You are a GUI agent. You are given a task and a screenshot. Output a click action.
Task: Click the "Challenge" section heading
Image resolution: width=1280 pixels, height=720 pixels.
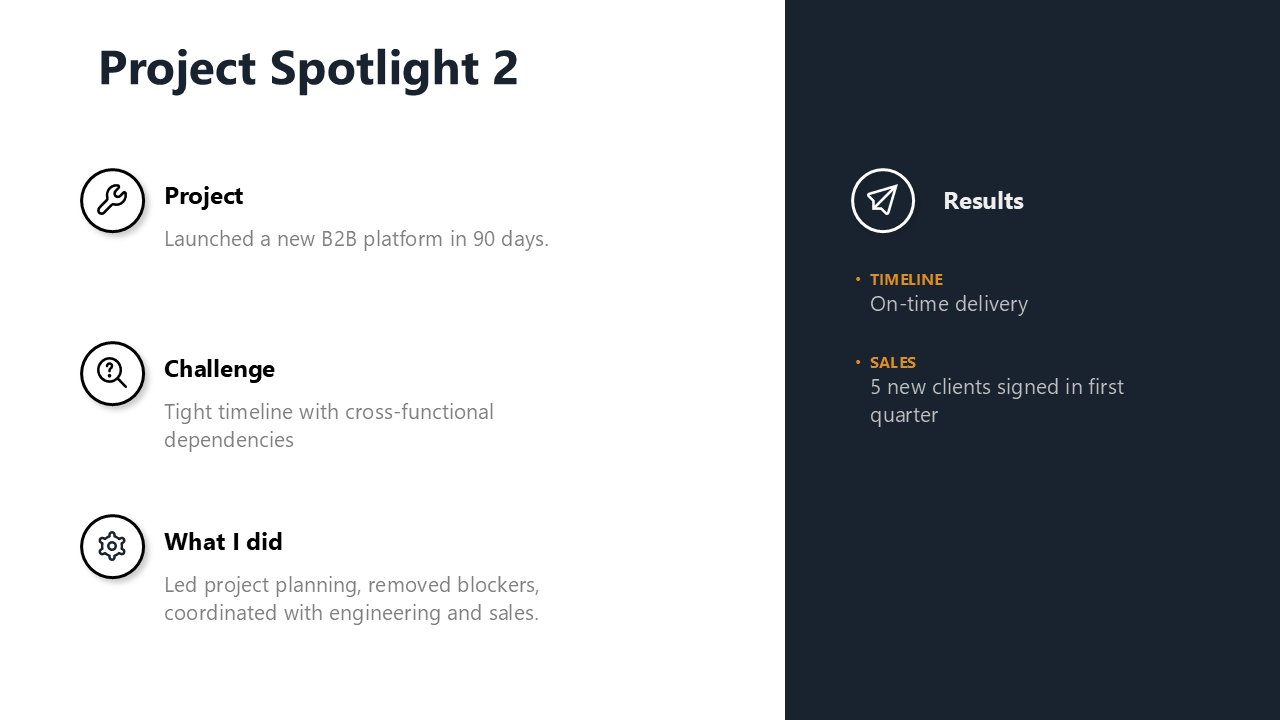(219, 369)
